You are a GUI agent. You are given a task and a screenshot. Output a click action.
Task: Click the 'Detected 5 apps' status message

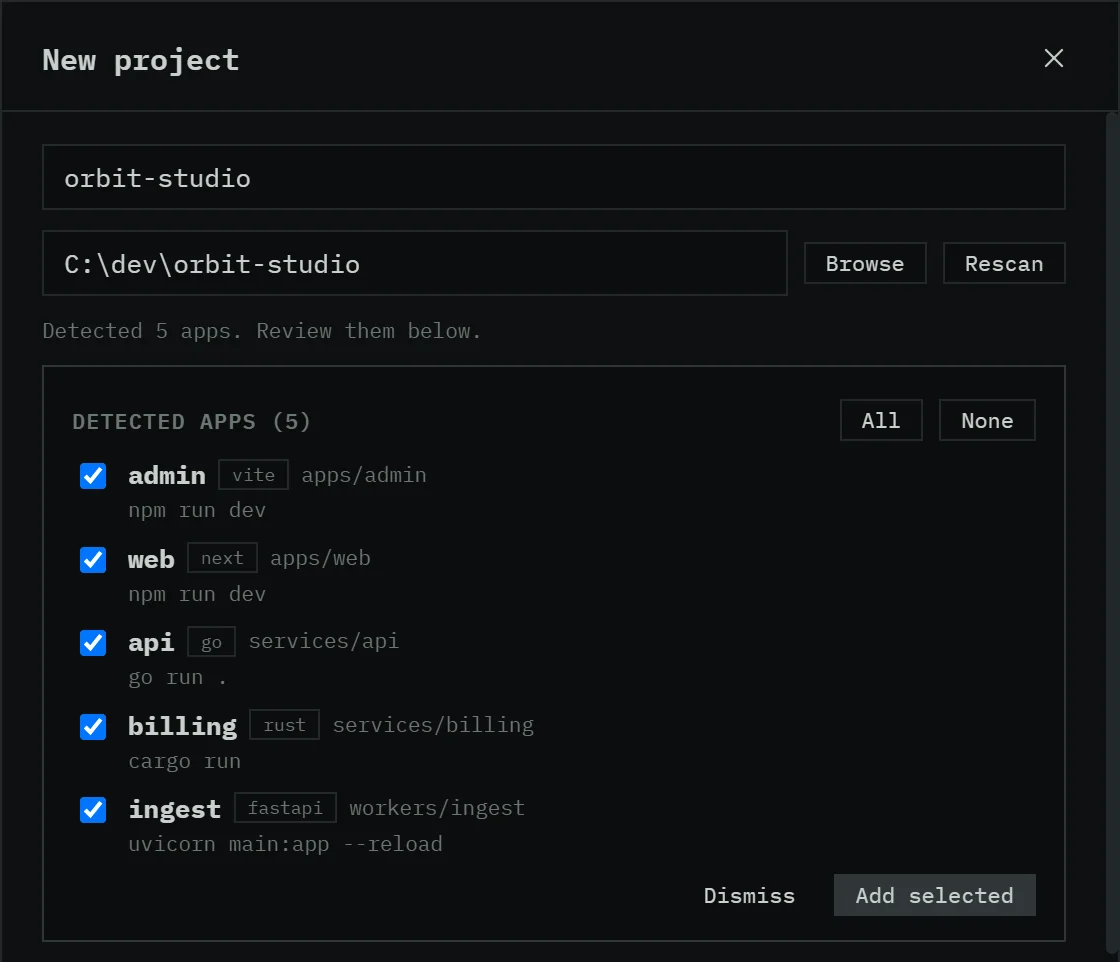261,331
